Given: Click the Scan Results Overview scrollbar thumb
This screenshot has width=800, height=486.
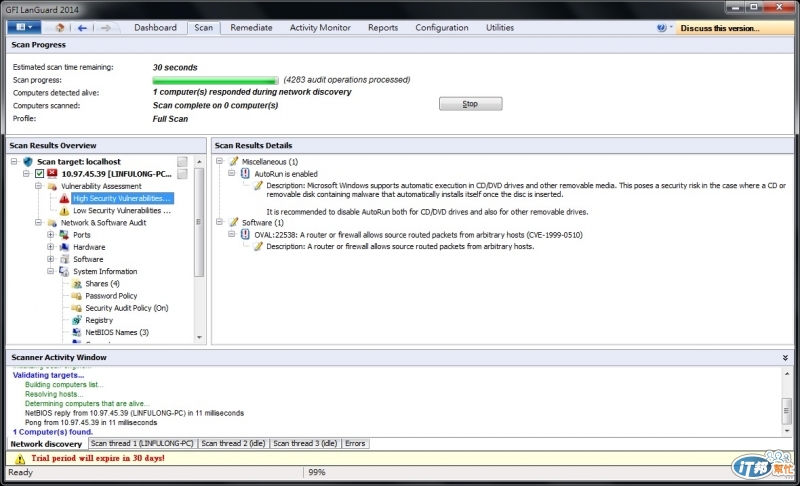Looking at the screenshot, I should 199,222.
